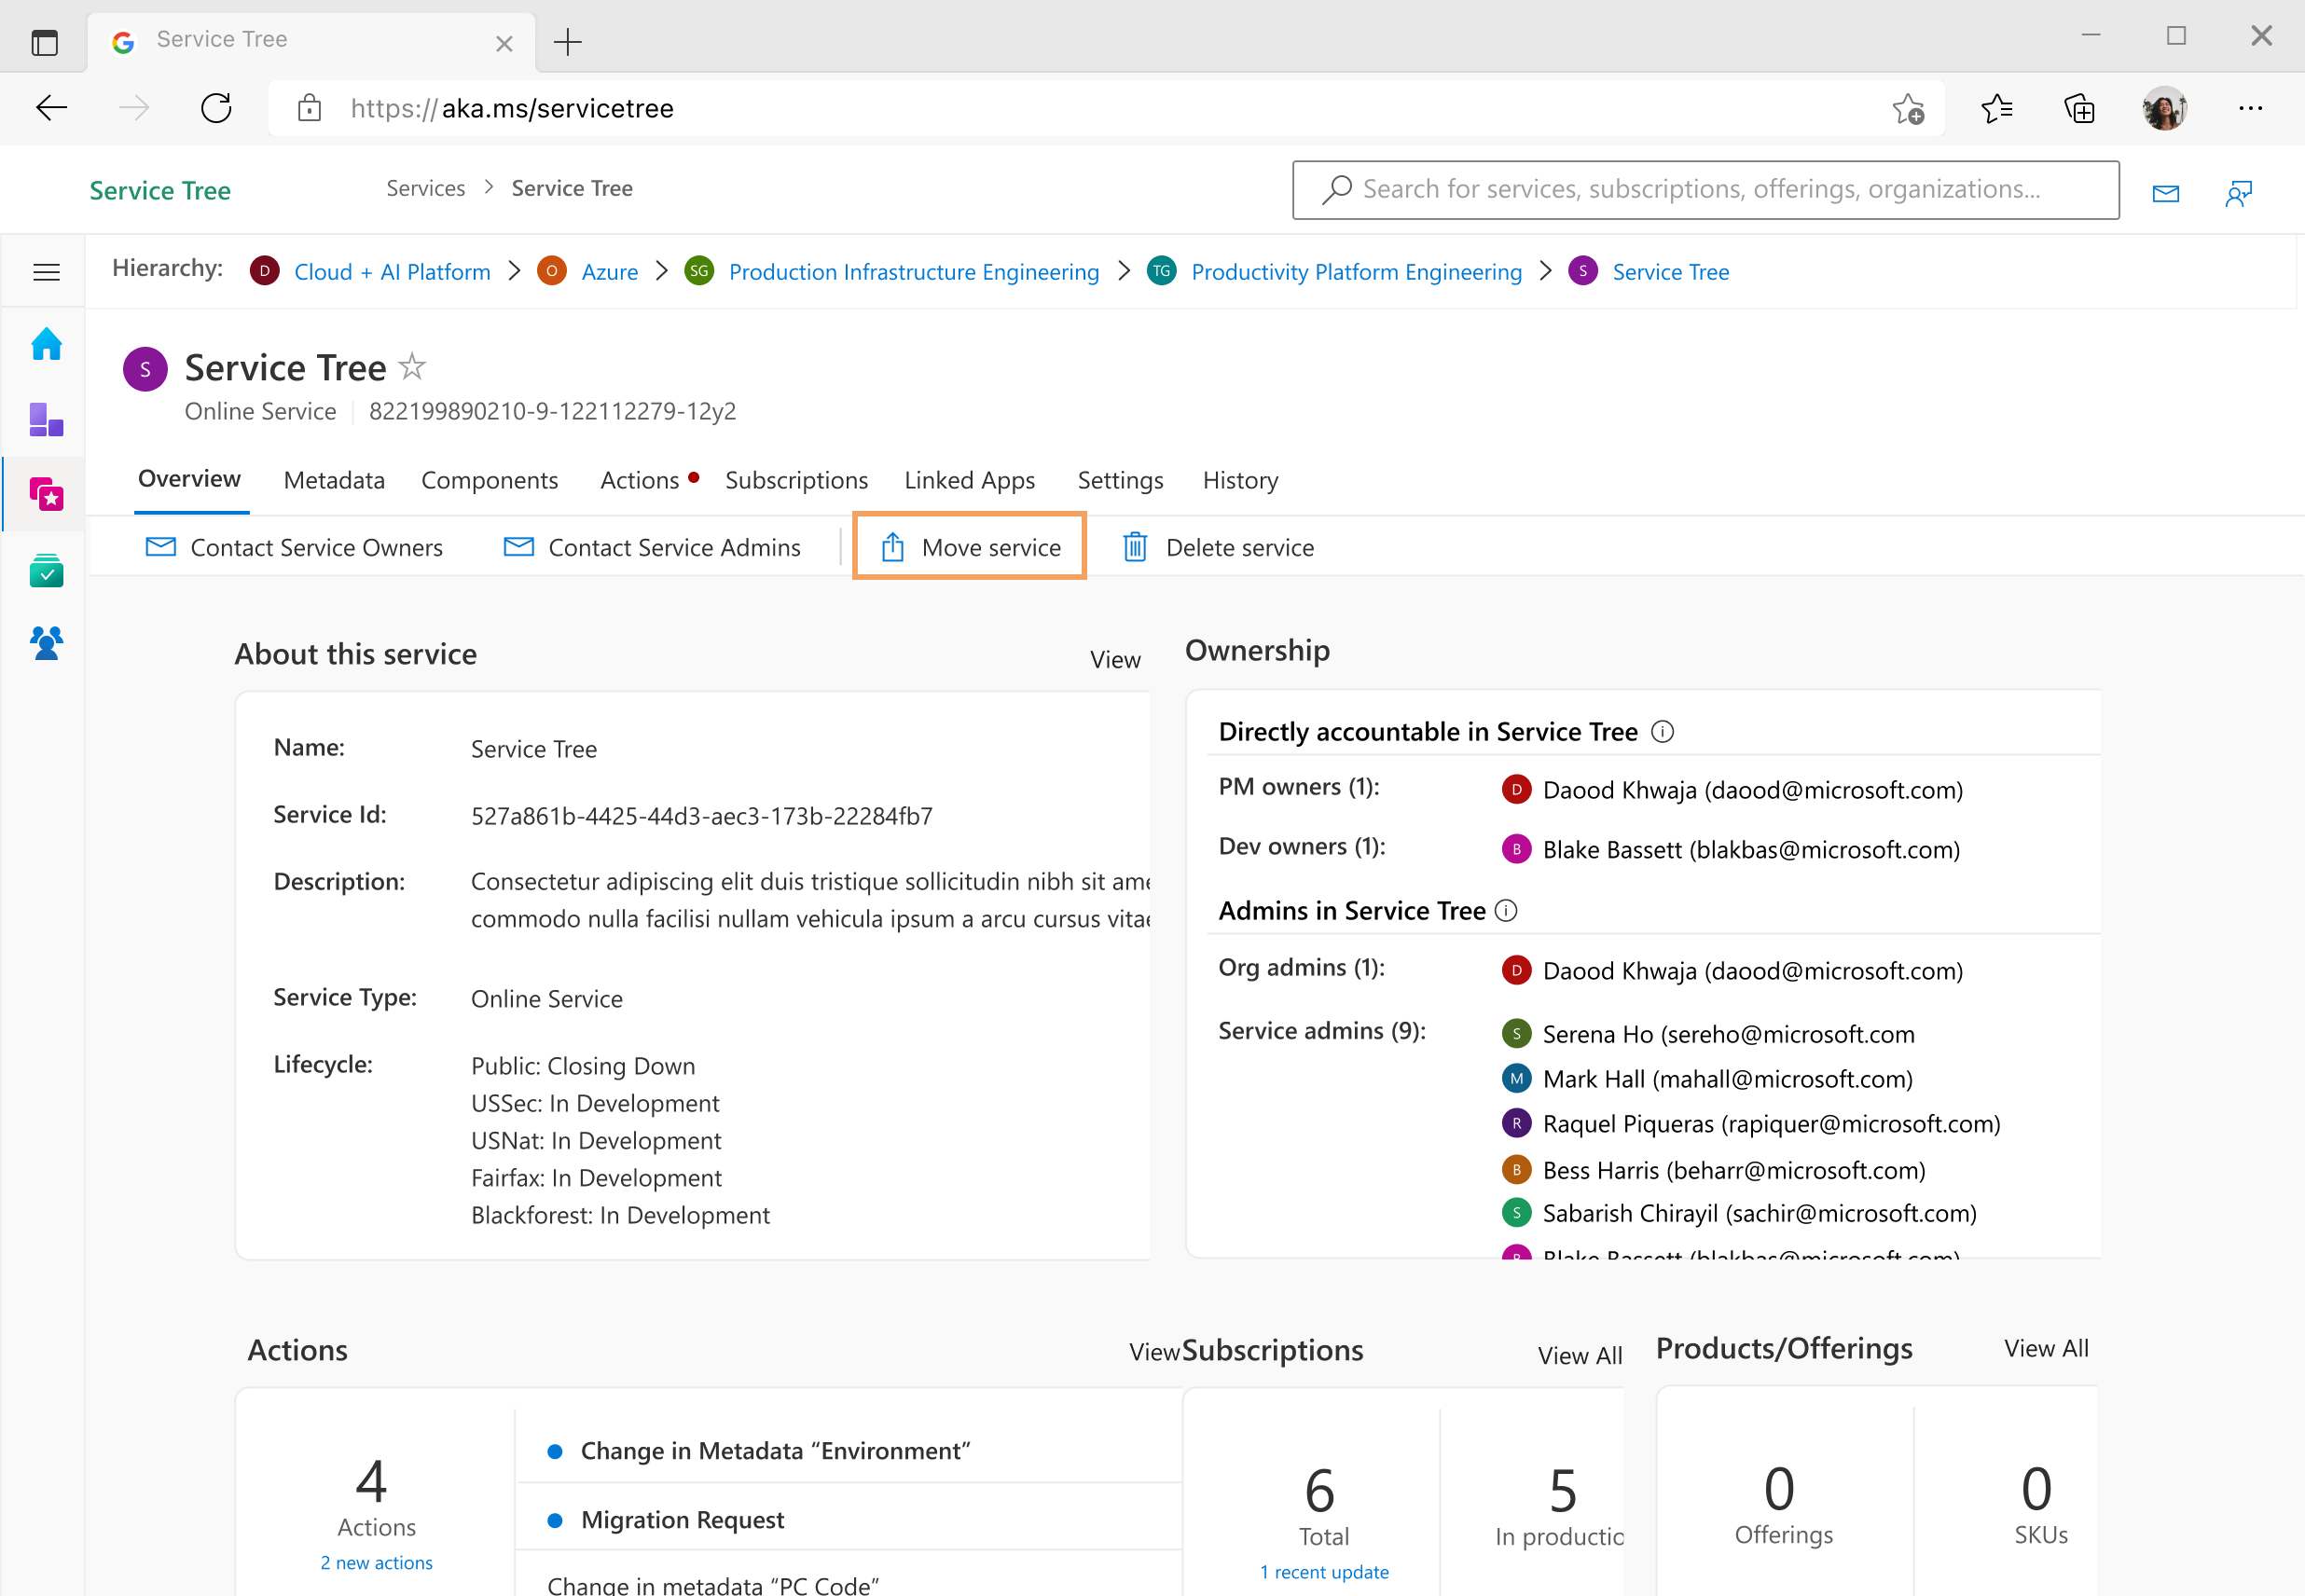Click Daood Khwaja PM owner avatar
This screenshot has height=1596, width=2305.
coord(1516,790)
